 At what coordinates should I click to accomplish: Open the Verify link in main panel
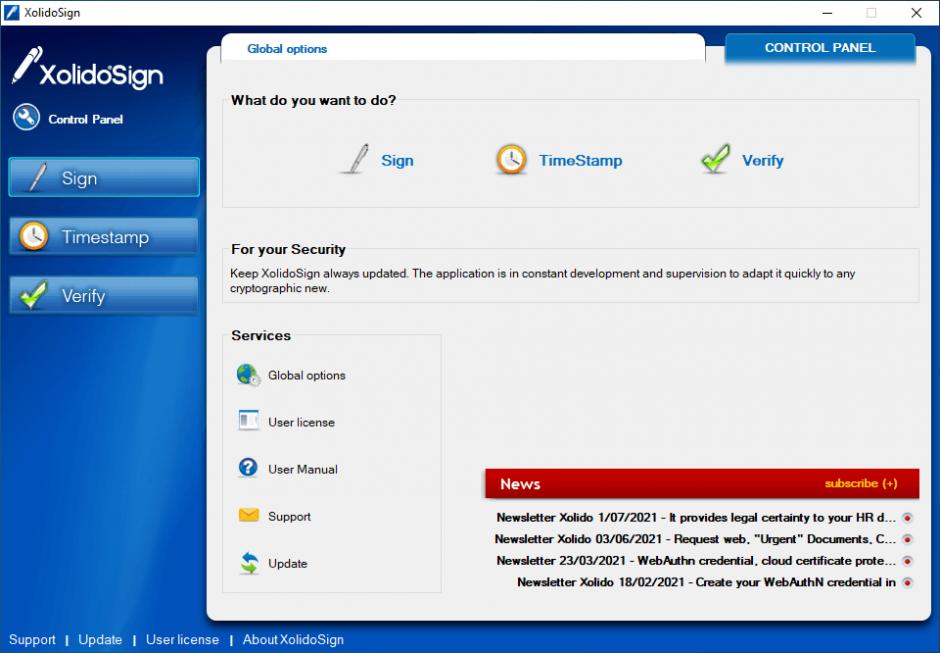[763, 161]
